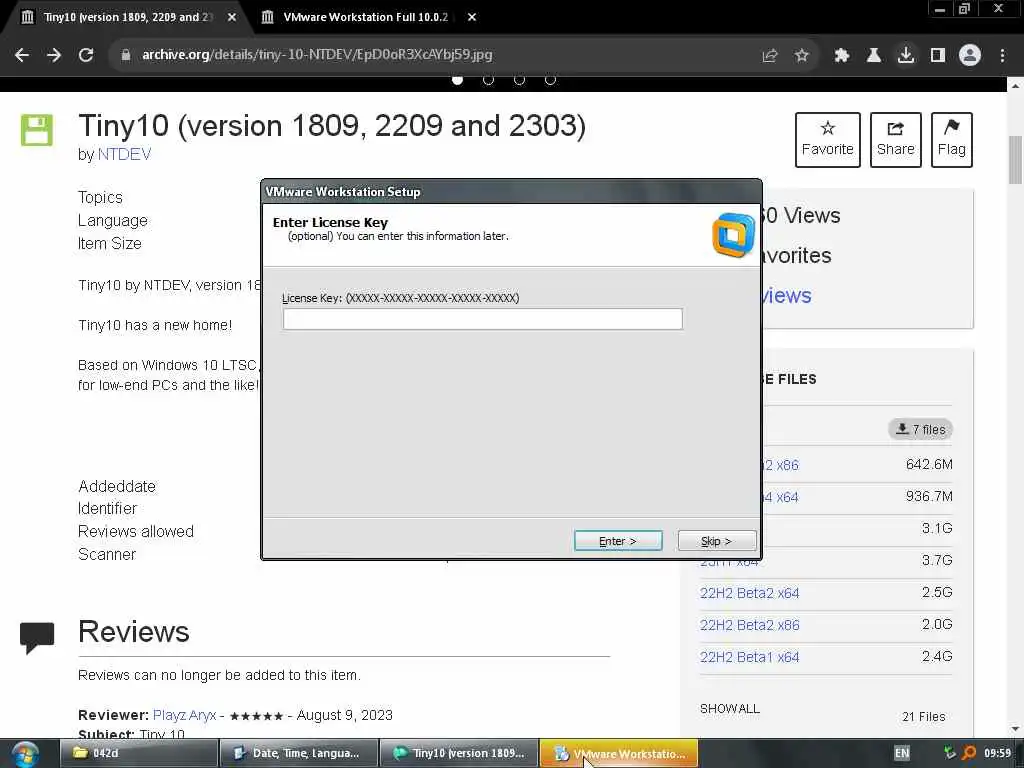The width and height of the screenshot is (1024, 768).
Task: Click the 21 Files count text
Action: [923, 716]
